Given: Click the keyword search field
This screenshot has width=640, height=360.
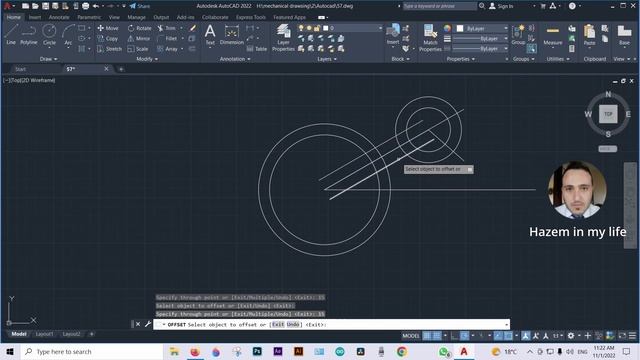Looking at the screenshot, I should click(440, 6).
